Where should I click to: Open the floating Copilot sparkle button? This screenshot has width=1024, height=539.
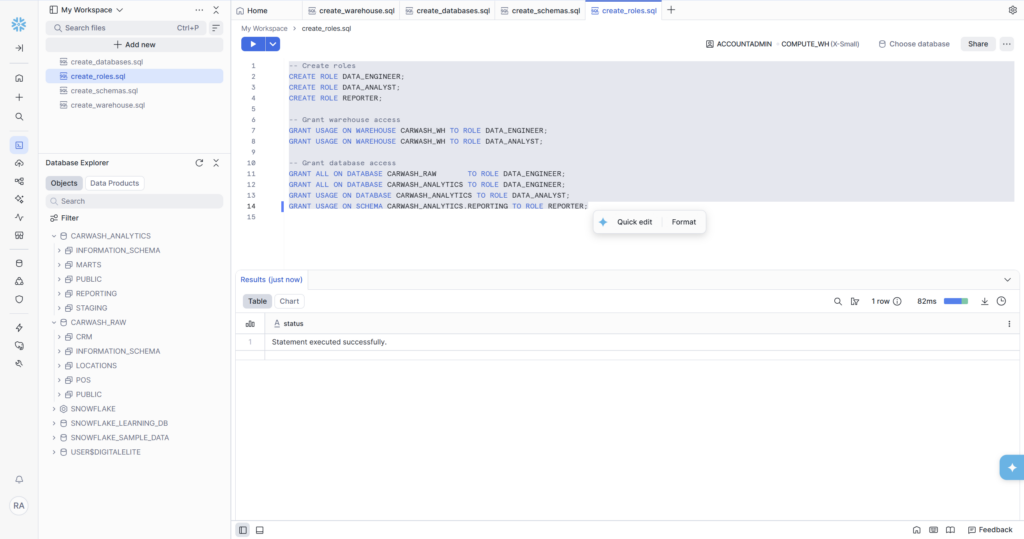click(1011, 467)
